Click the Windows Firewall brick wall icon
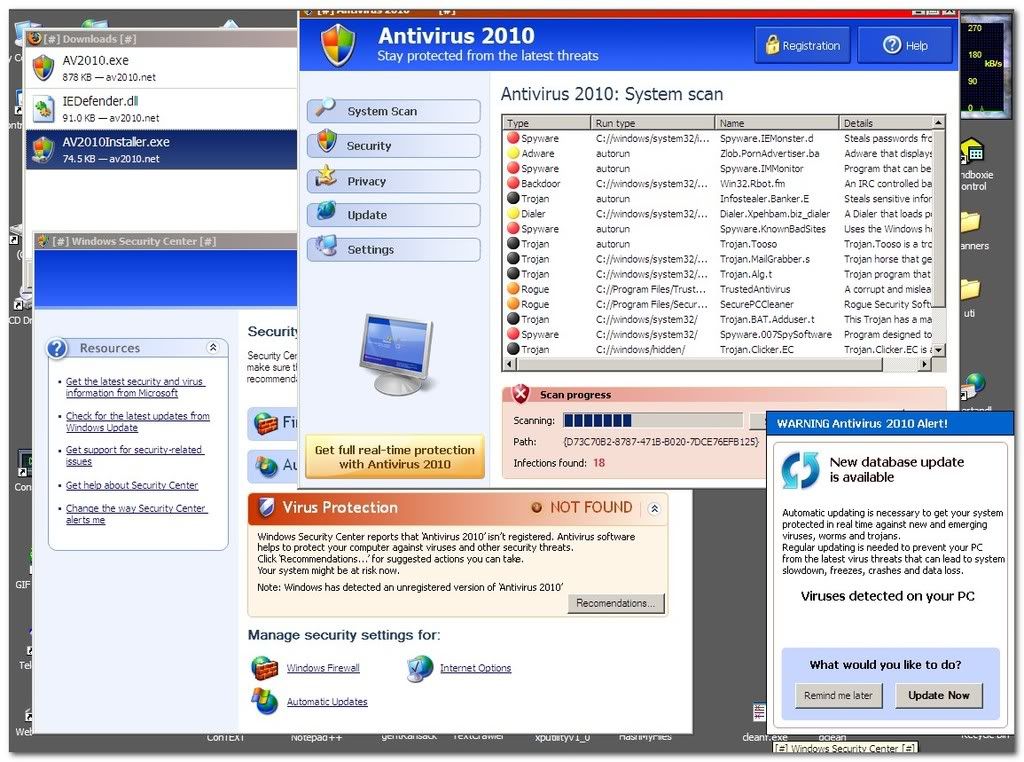 tap(264, 668)
